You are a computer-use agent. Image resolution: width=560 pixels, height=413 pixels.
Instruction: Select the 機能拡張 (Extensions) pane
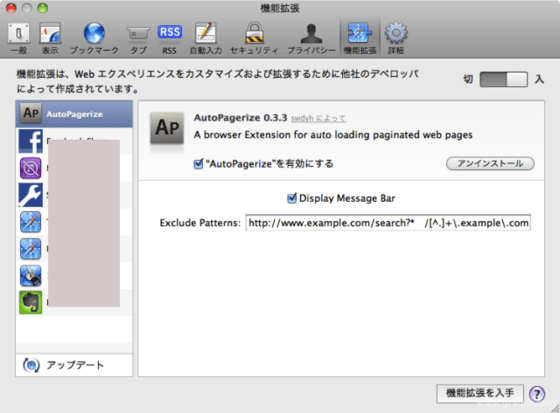click(x=360, y=38)
